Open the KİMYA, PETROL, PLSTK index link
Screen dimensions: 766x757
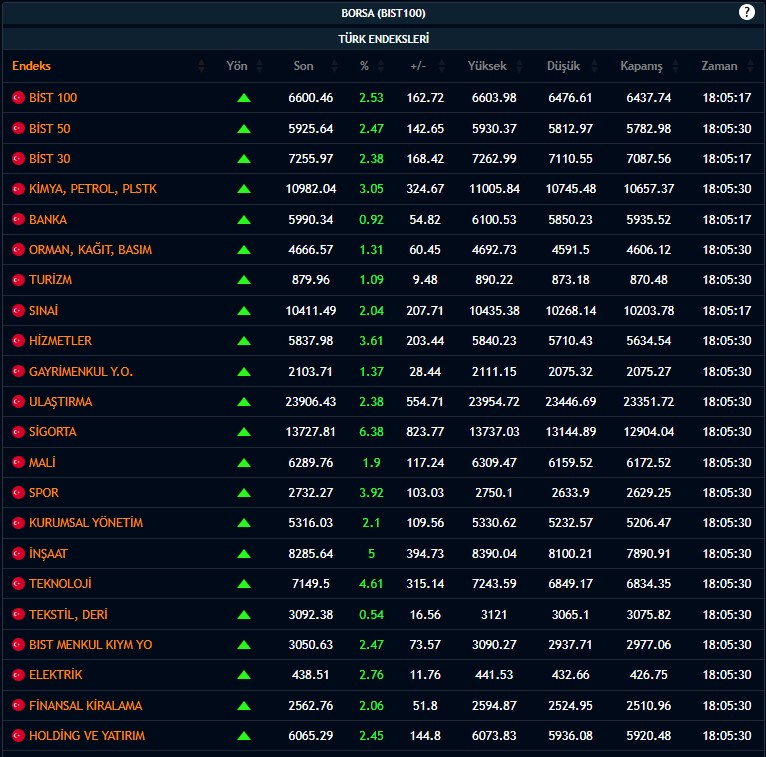[93, 189]
